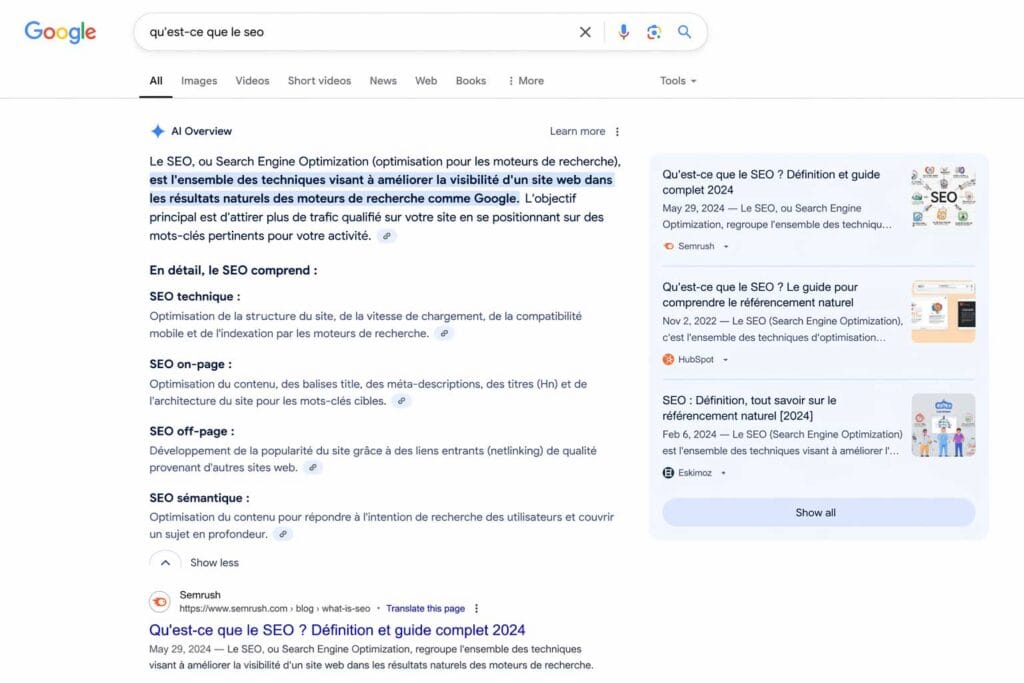Click the 'SEO off-page :' heading
Screen dimensions: 1024x683
191,432
